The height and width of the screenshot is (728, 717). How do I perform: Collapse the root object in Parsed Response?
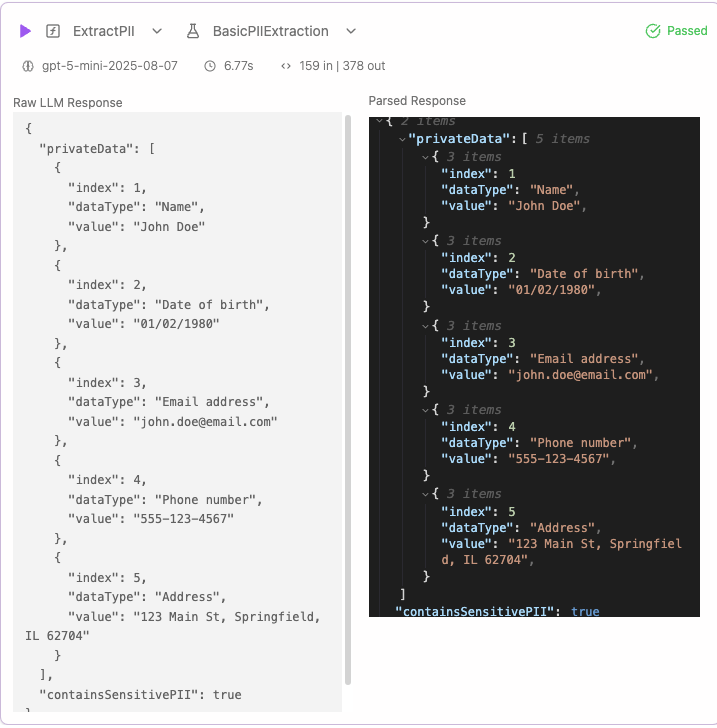point(378,121)
